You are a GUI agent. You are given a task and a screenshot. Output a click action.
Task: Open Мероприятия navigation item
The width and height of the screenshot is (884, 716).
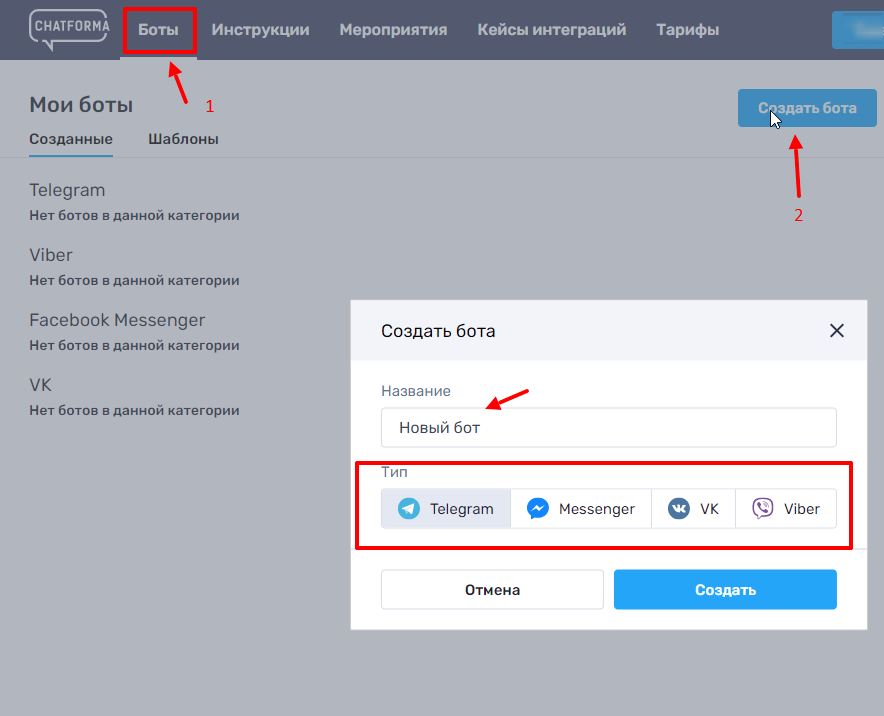point(393,30)
